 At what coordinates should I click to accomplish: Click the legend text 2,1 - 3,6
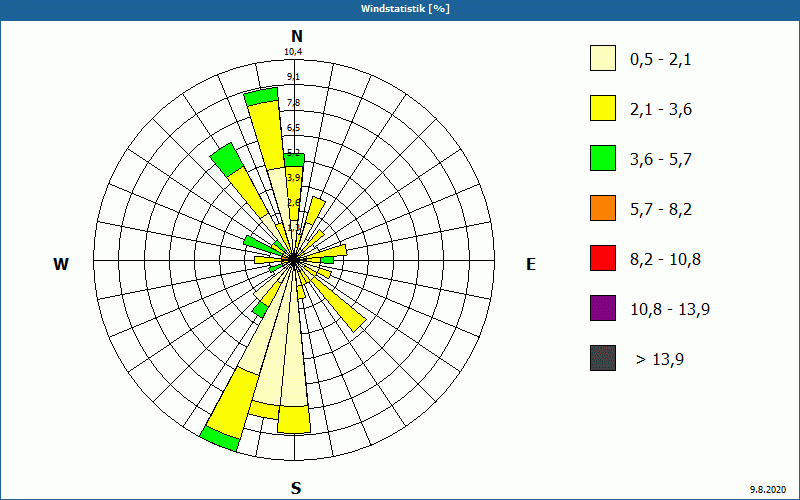[x=661, y=110]
